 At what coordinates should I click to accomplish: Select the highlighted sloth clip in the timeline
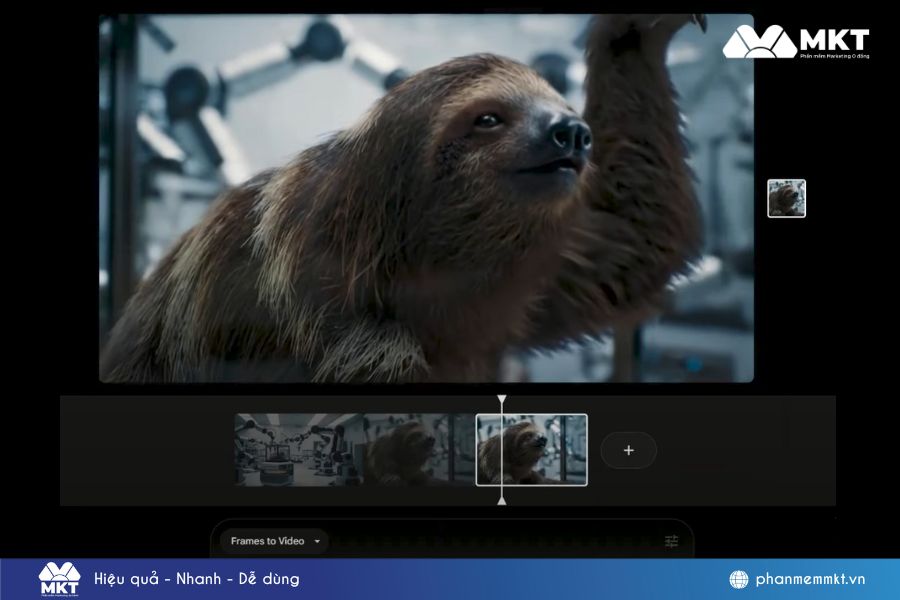(532, 450)
